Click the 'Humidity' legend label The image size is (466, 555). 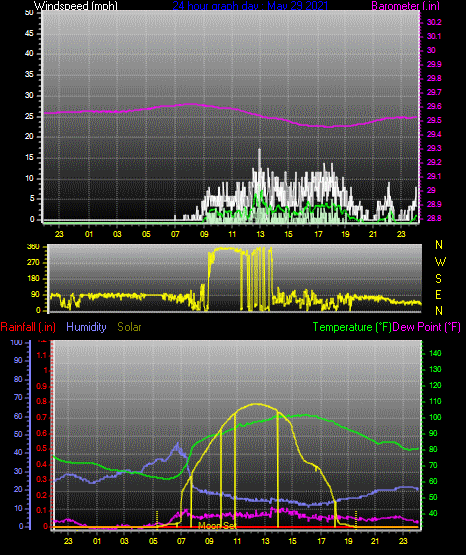86,327
